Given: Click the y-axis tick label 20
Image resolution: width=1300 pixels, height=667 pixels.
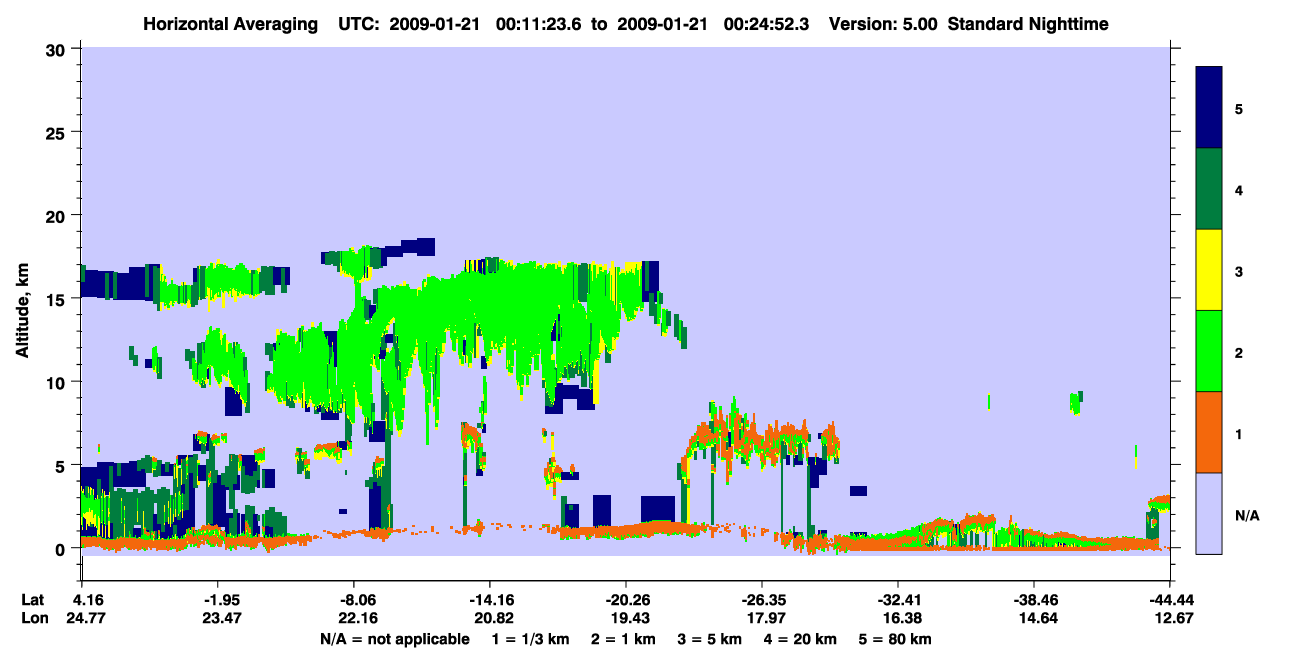Looking at the screenshot, I should (58, 216).
